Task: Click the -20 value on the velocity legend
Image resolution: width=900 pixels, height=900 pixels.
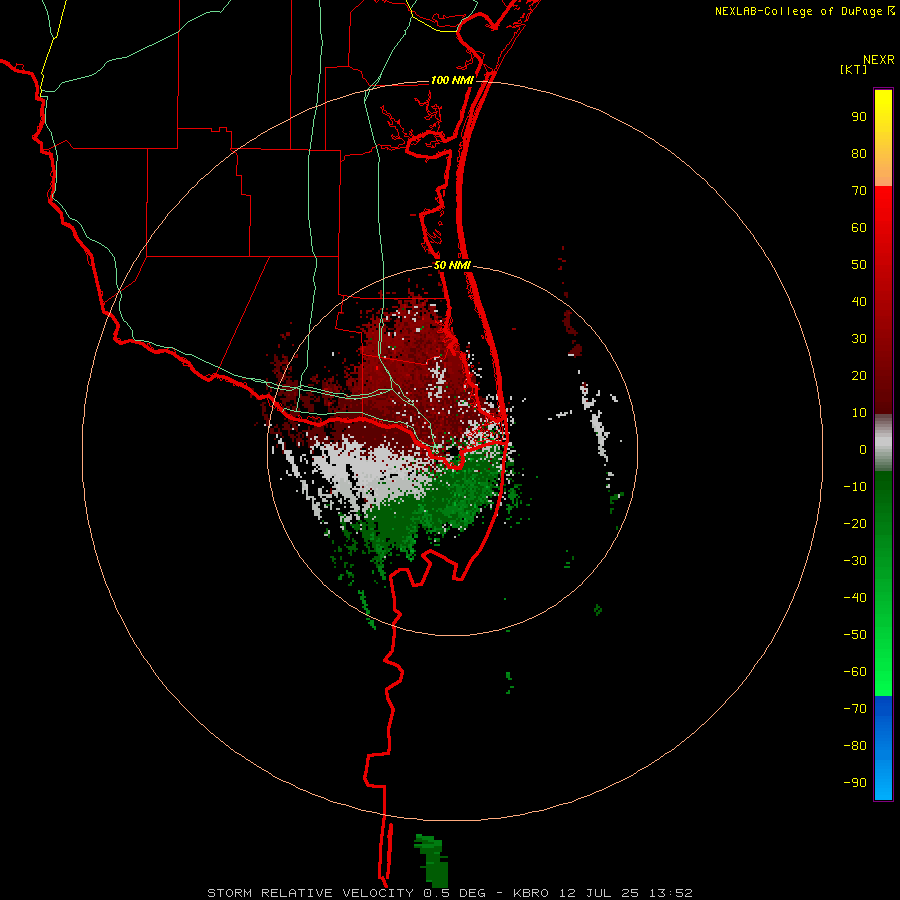Action: tap(855, 523)
